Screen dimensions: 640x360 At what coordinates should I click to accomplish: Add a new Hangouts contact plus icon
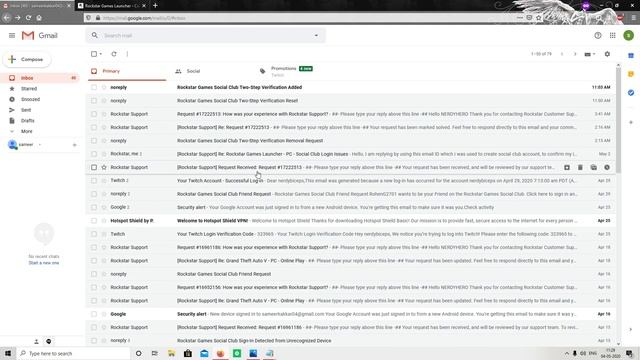(x=74, y=145)
